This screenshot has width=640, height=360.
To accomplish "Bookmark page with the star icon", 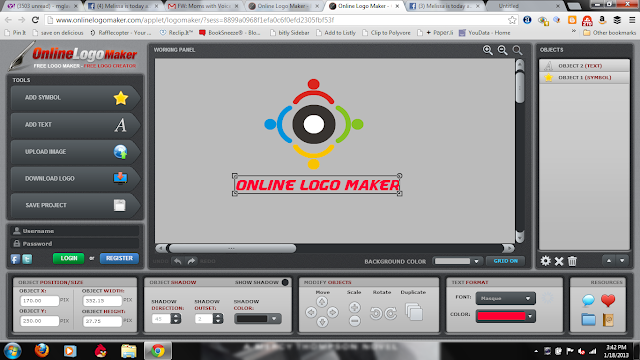I will (x=512, y=20).
